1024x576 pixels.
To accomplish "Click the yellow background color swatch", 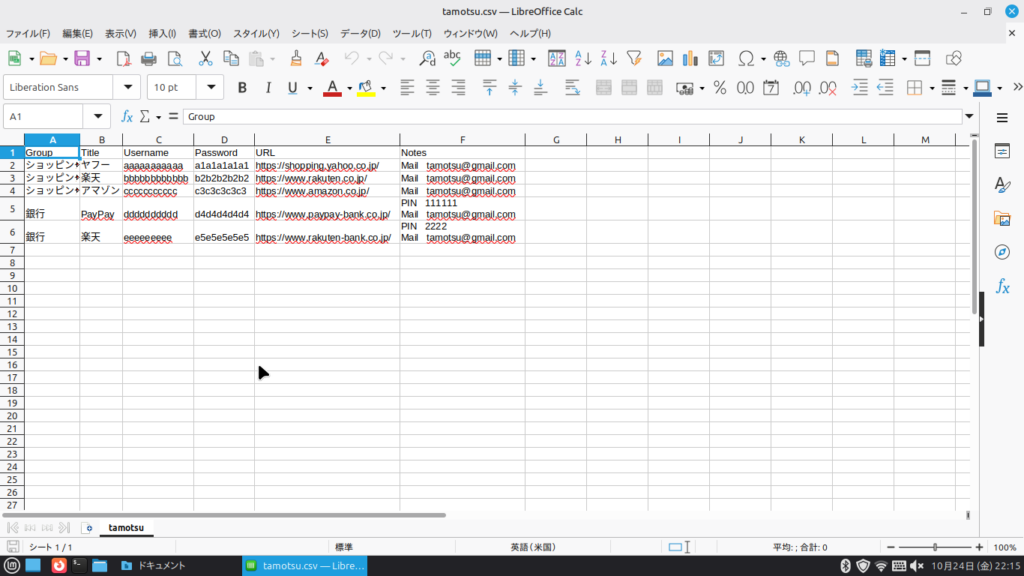I will click(365, 88).
